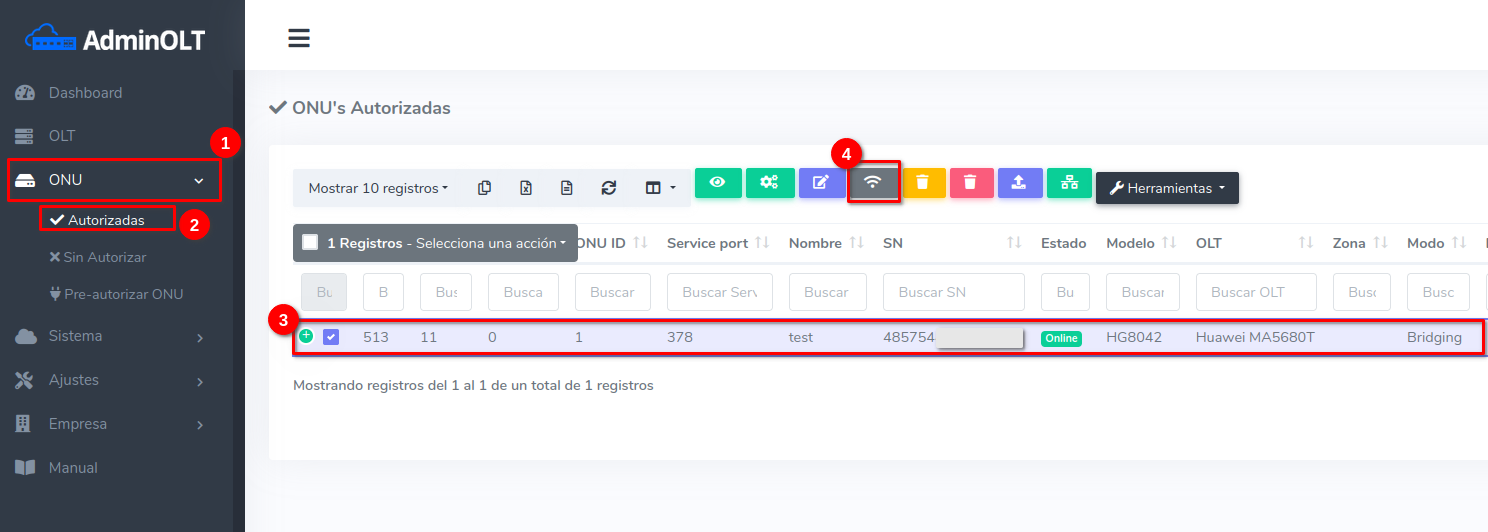Click the red trash delete button

coord(970,182)
